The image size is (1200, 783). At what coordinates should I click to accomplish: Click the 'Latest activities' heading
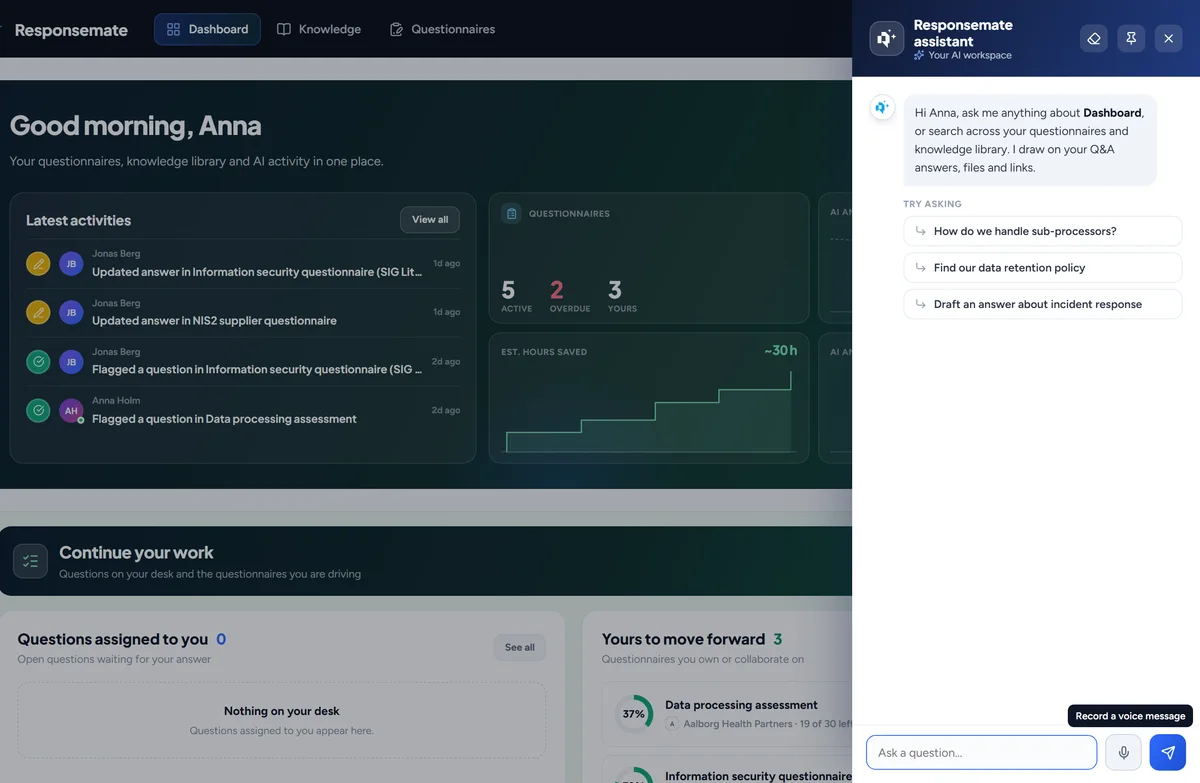tap(78, 220)
